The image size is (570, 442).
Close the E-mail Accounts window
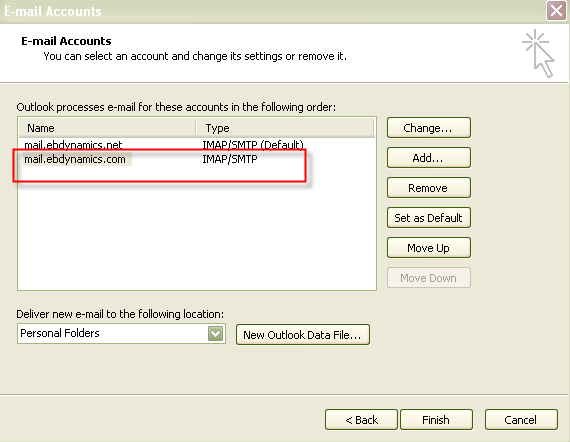pos(557,11)
